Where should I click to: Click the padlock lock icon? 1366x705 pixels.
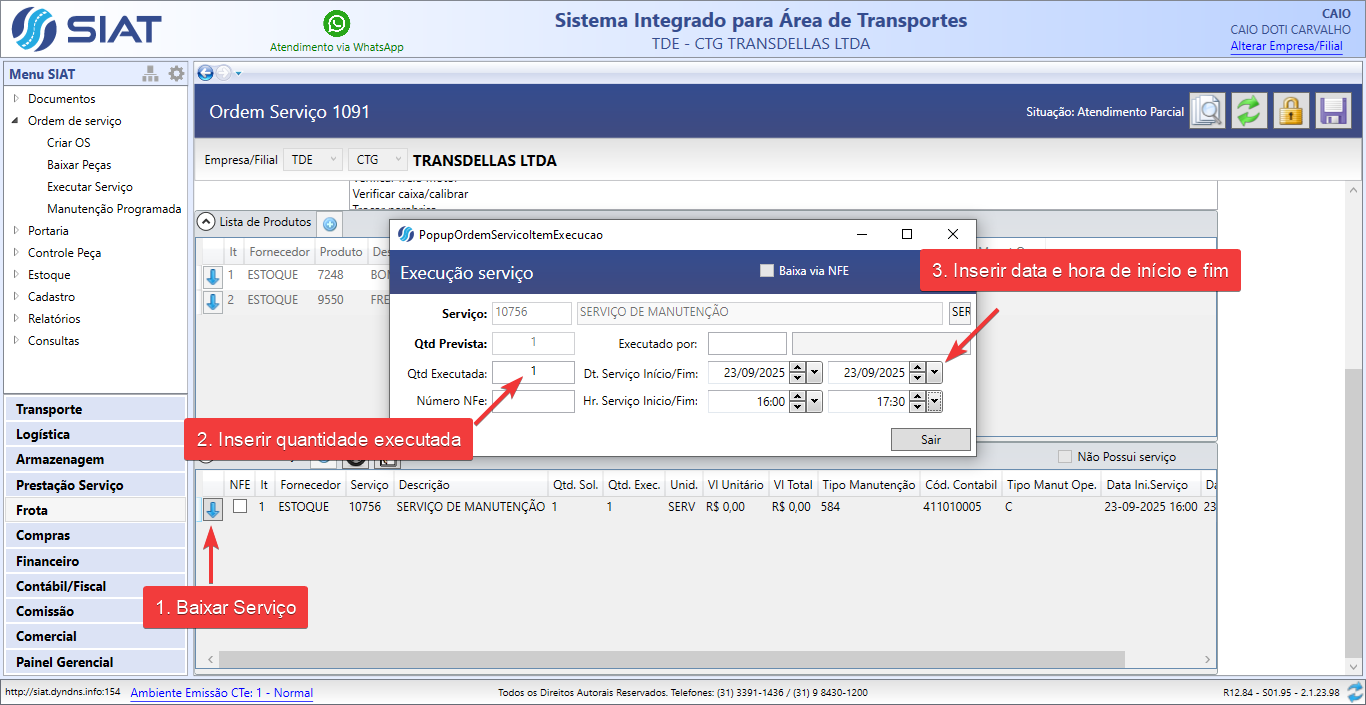tap(1291, 111)
